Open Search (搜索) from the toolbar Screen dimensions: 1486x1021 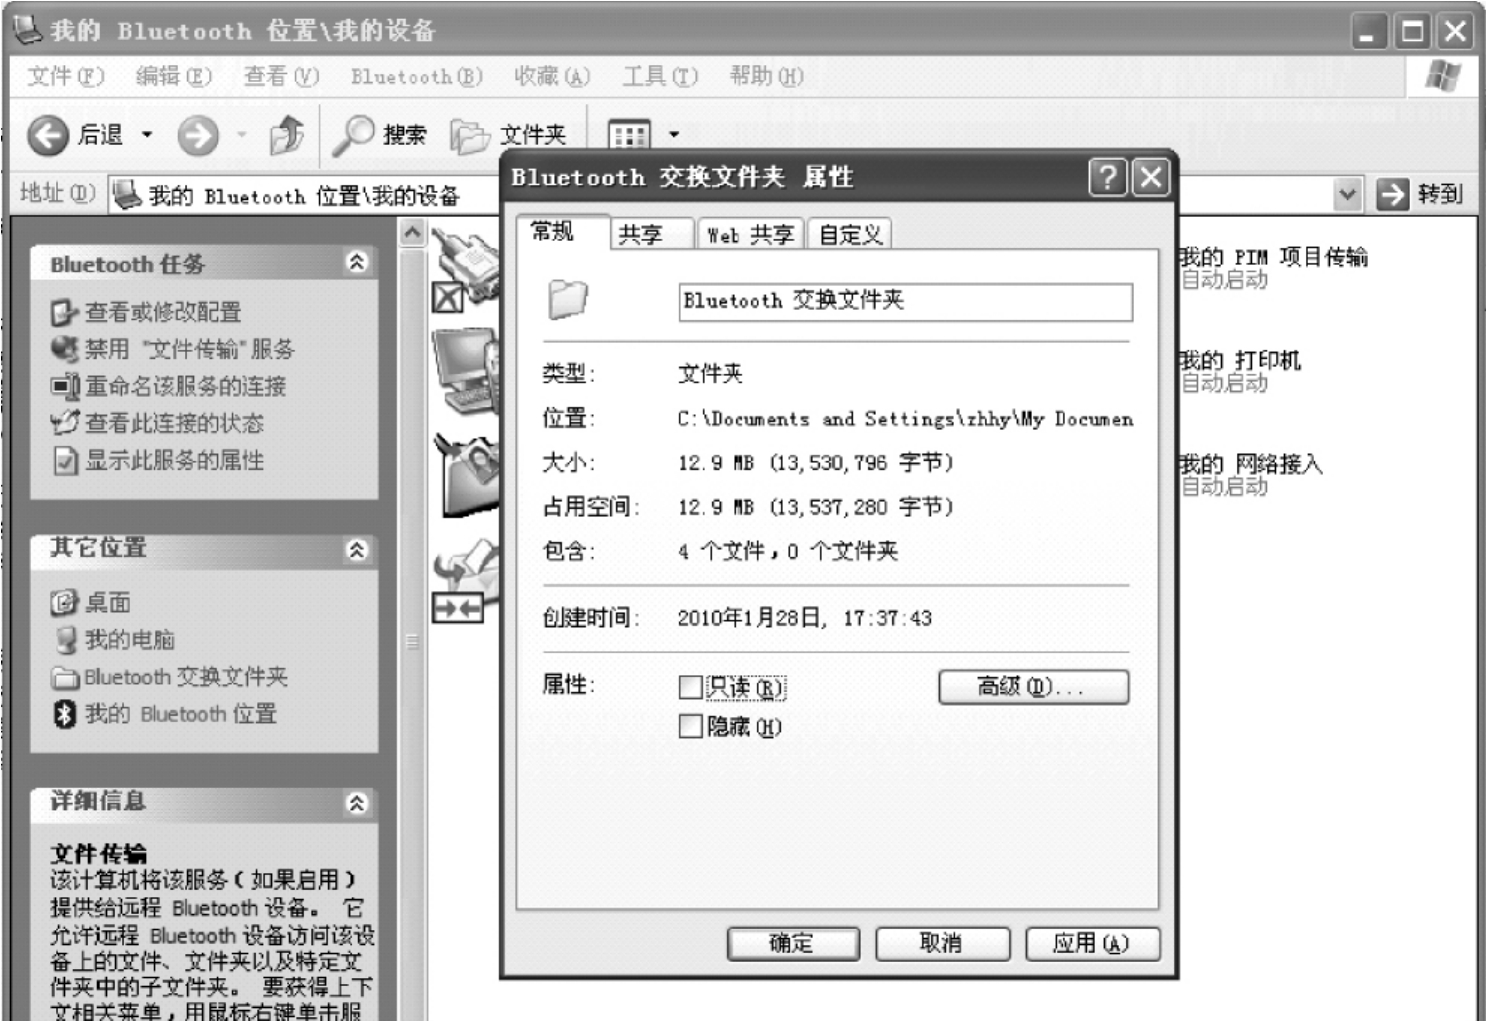[x=380, y=135]
